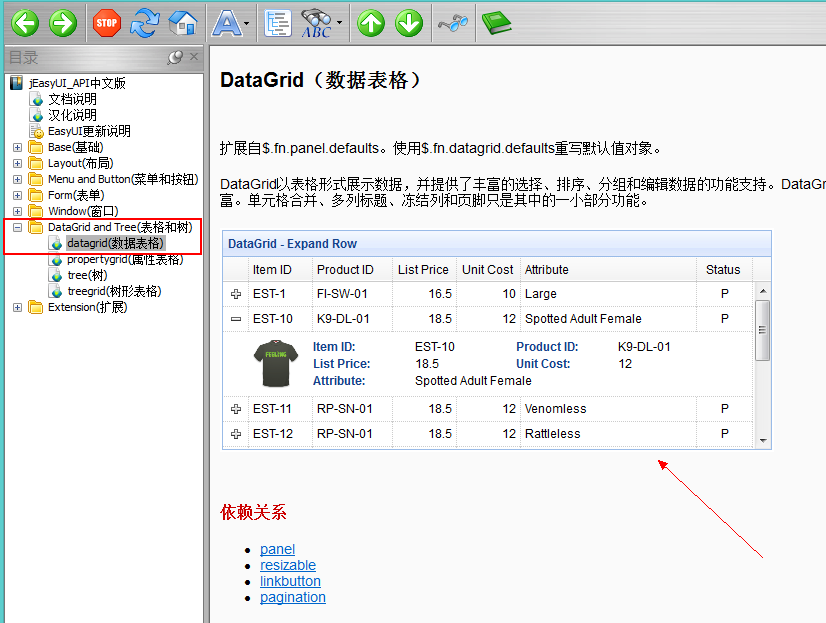Open treegrid(树形表格) entry
This screenshot has height=623, width=826.
click(114, 291)
